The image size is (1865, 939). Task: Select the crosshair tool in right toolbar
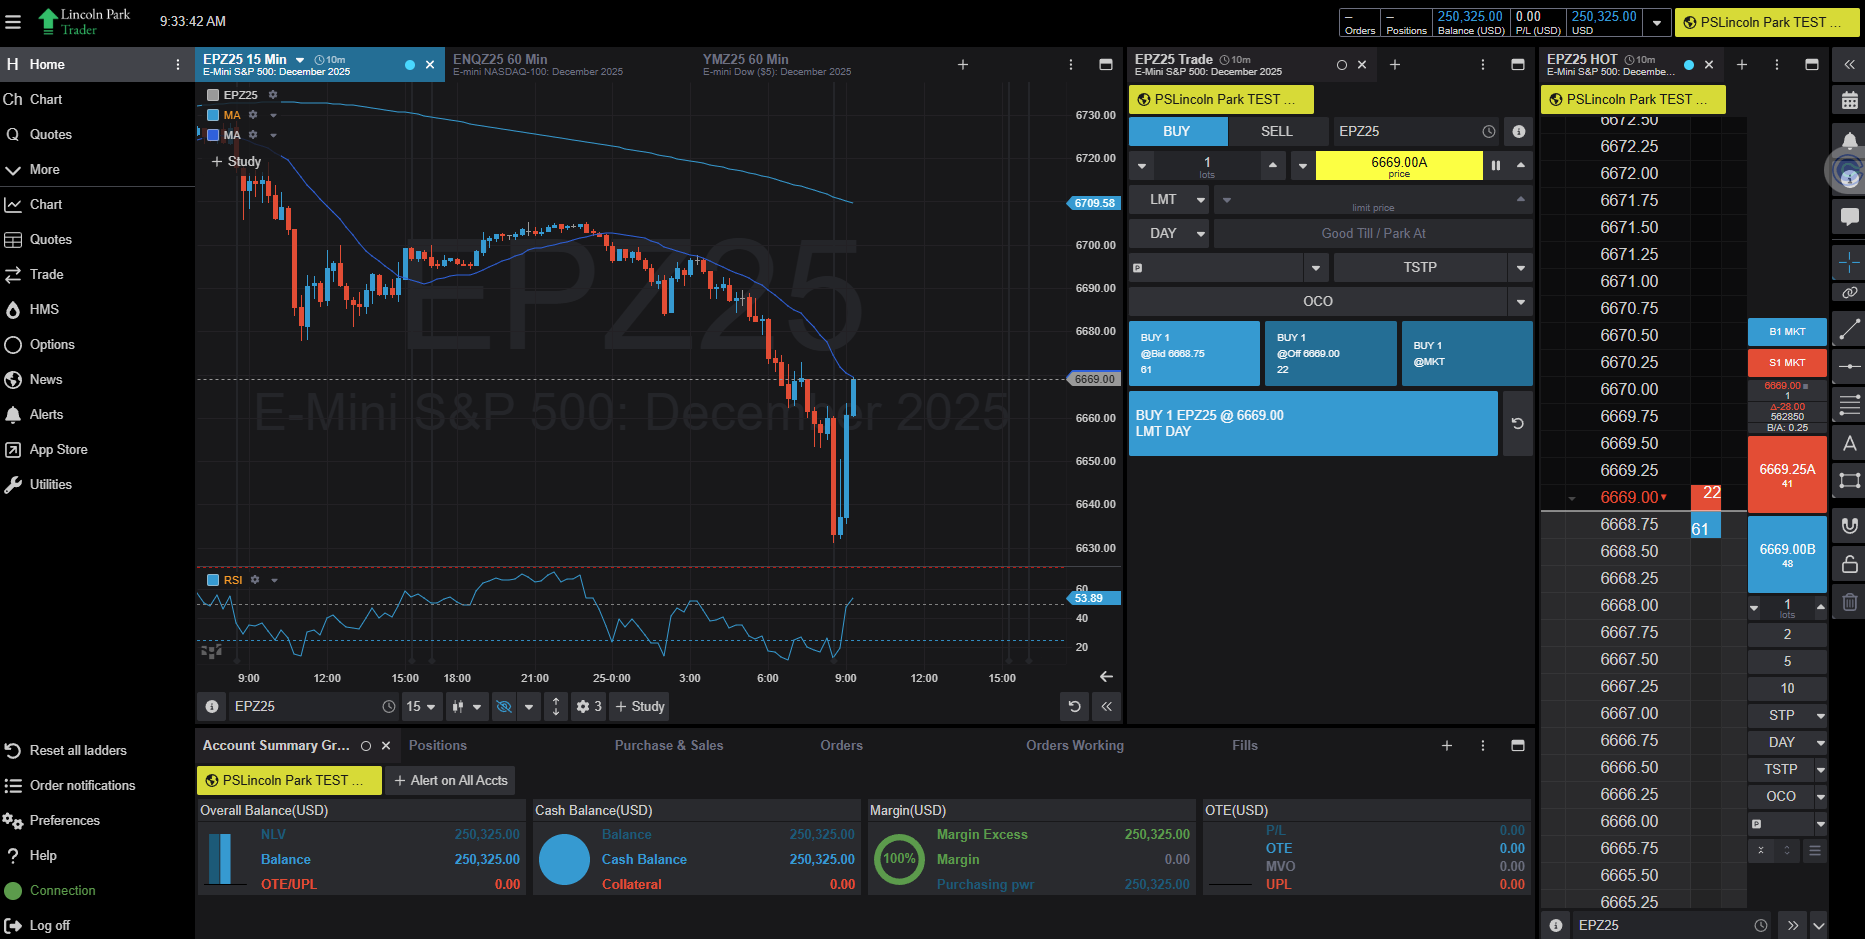click(1849, 263)
